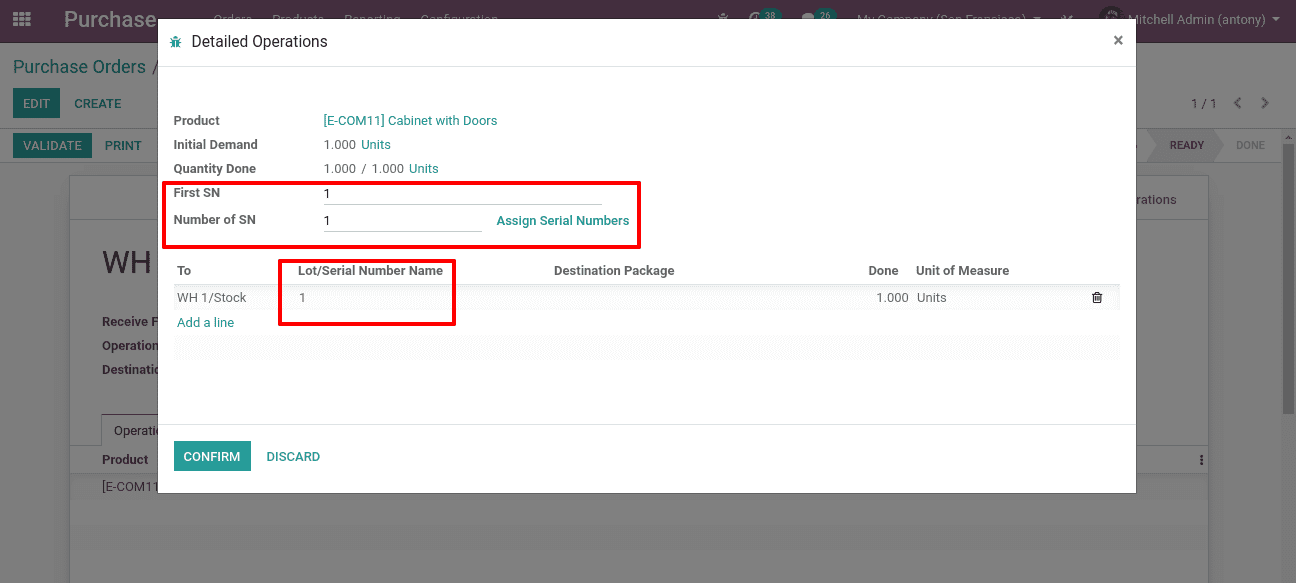Sort by Destination Package column header

[614, 271]
